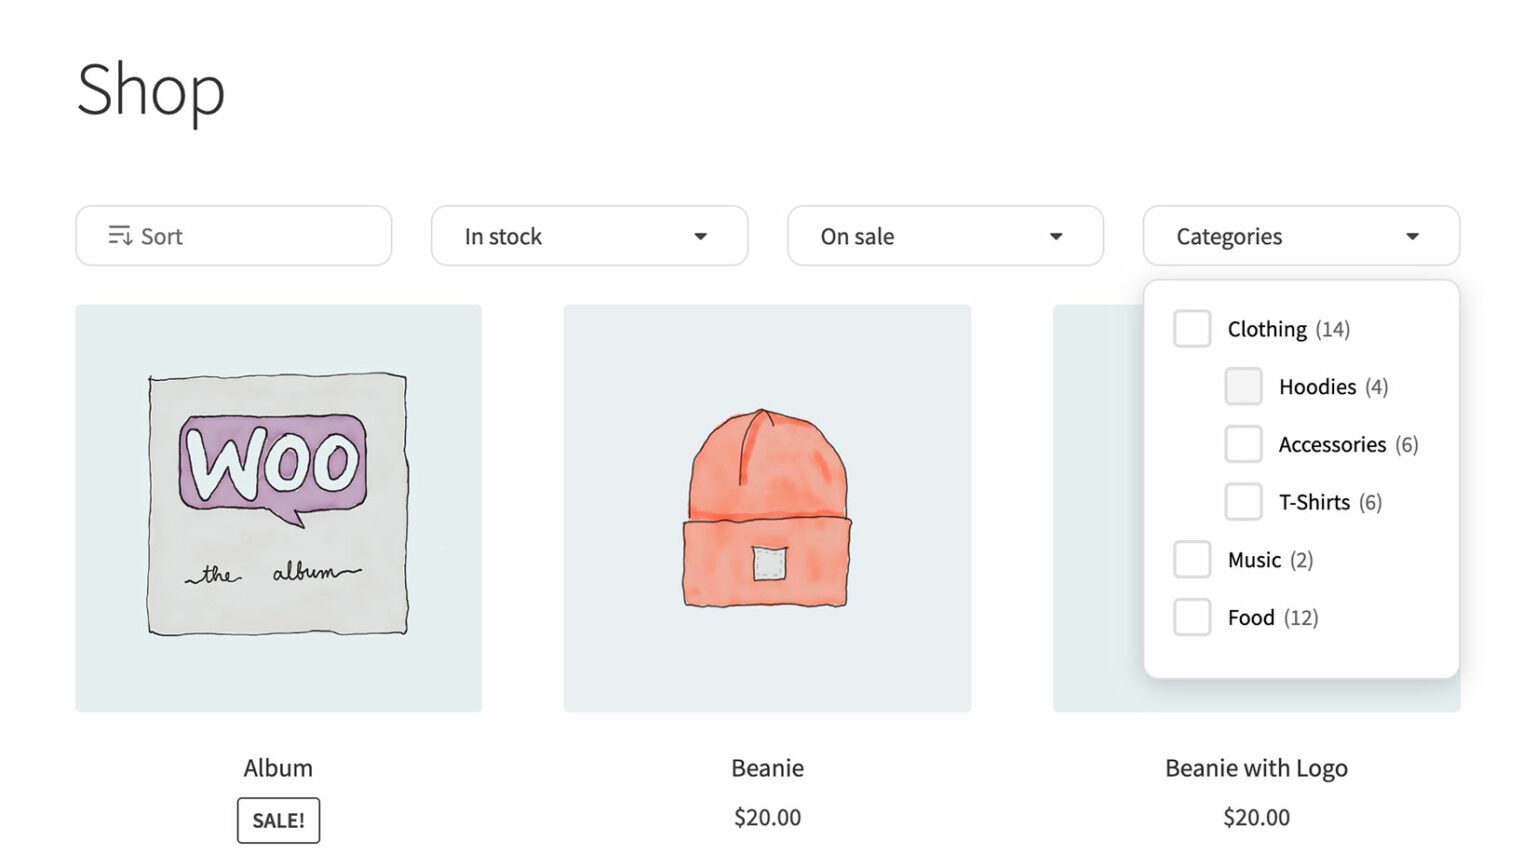Click the Categories dropdown chevron
This screenshot has height=855, width=1536.
tap(1413, 236)
